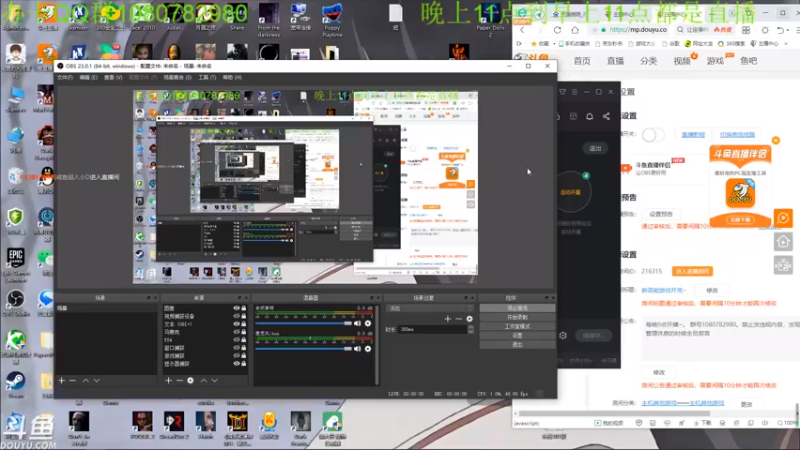Add a new scene with the plus icon
The width and height of the screenshot is (800, 450).
coord(62,381)
